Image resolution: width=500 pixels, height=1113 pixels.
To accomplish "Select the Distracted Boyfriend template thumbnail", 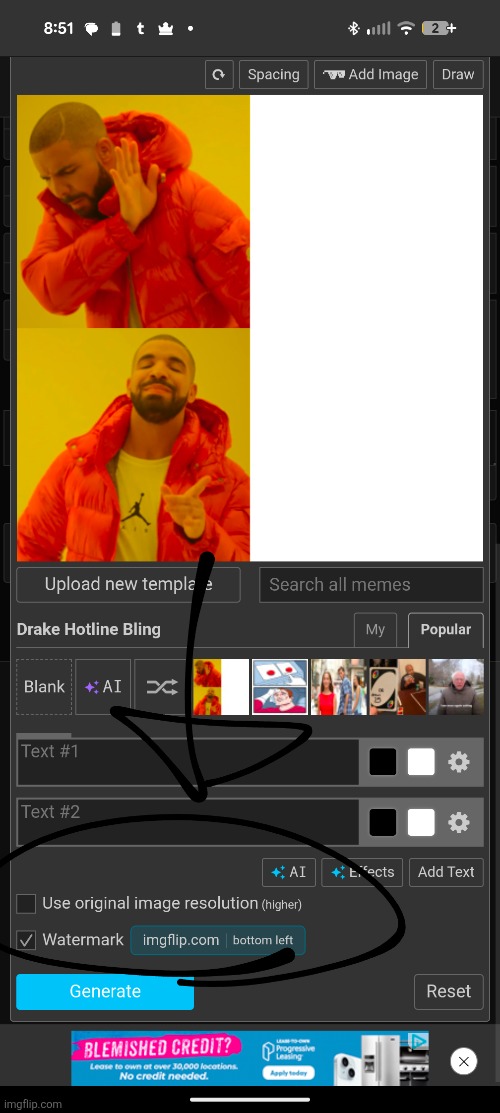I will click(x=339, y=687).
